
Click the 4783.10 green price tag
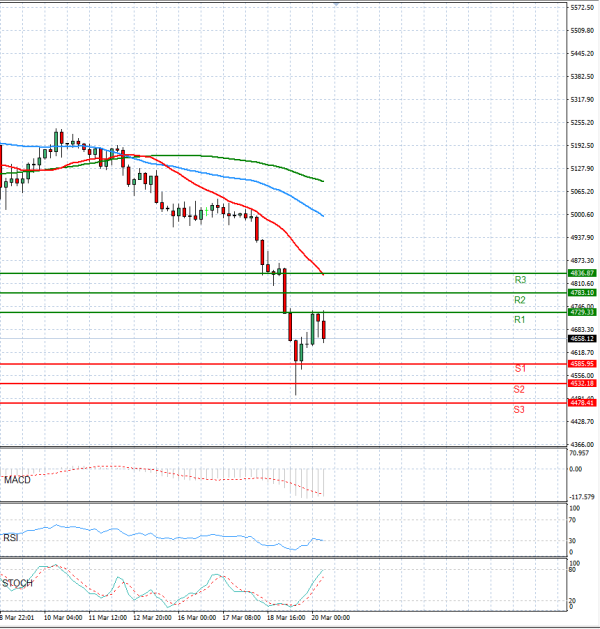pos(582,292)
